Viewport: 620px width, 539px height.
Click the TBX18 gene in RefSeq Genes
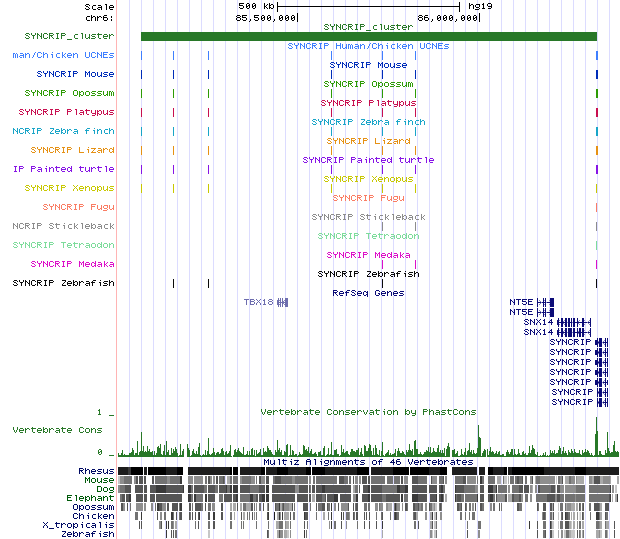pyautogui.click(x=259, y=302)
